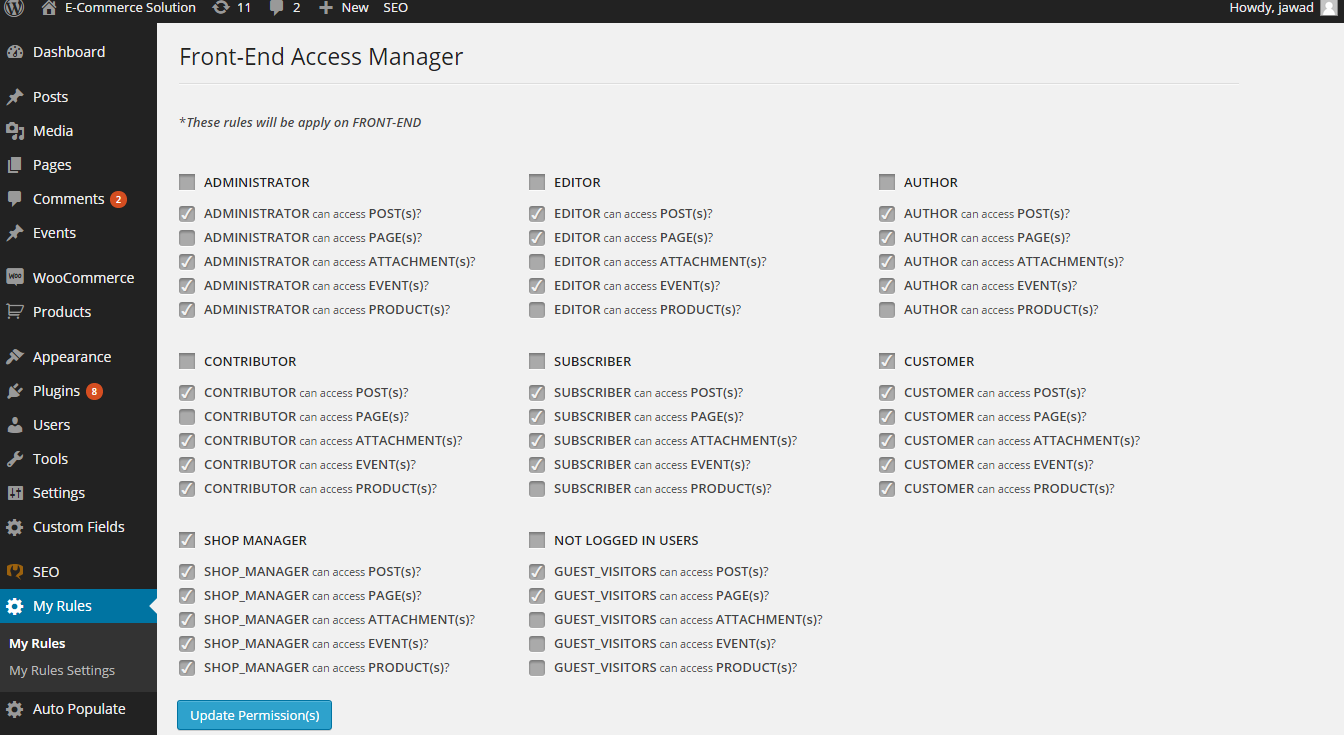Click the comments bubble icon in admin bar
The width and height of the screenshot is (1344, 735).
point(276,8)
